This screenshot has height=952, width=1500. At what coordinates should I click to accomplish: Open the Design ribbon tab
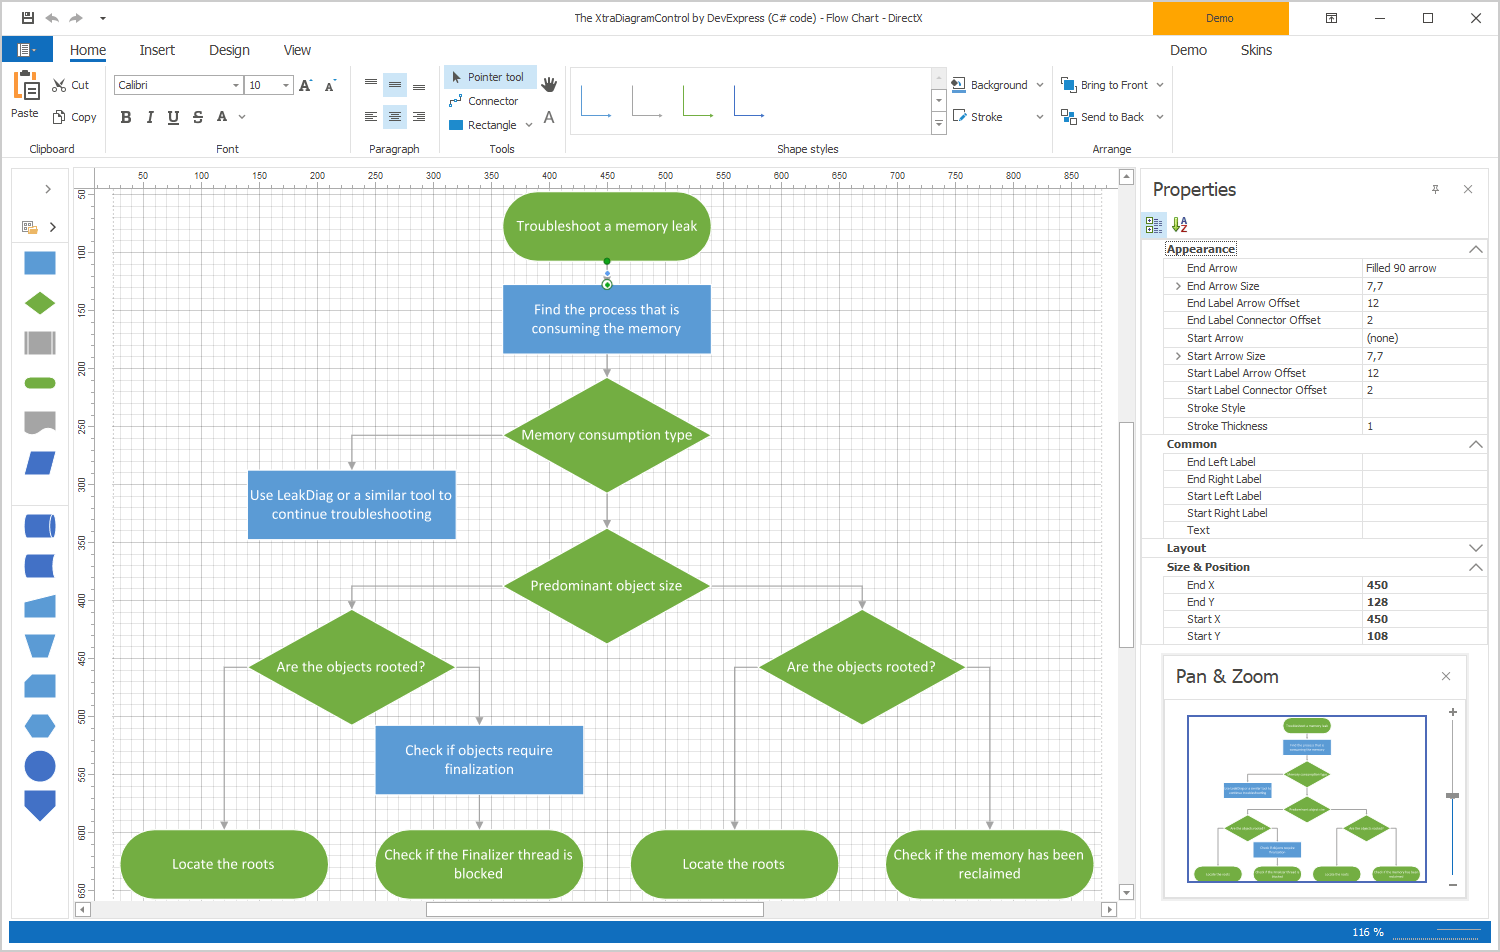[x=229, y=50]
